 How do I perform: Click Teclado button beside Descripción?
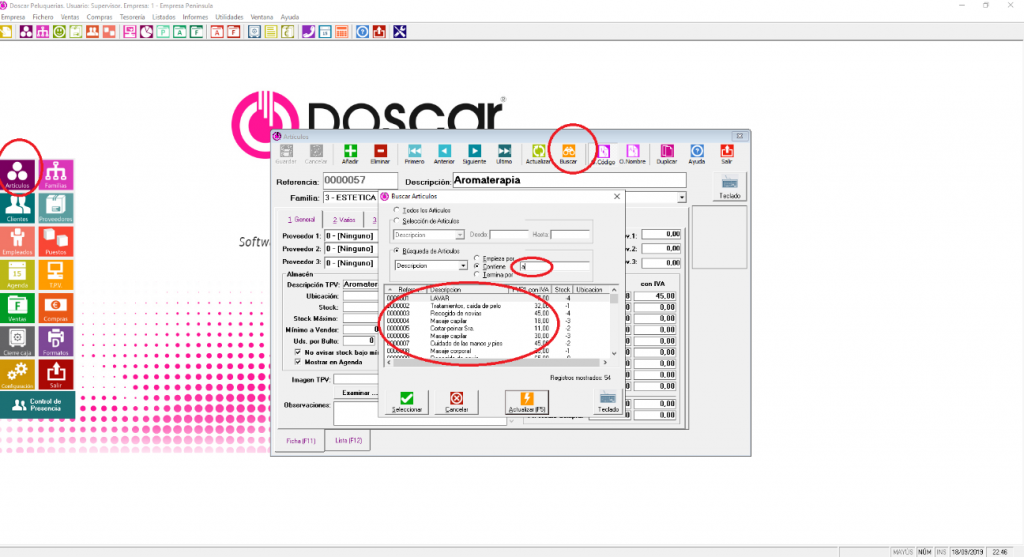tap(729, 187)
